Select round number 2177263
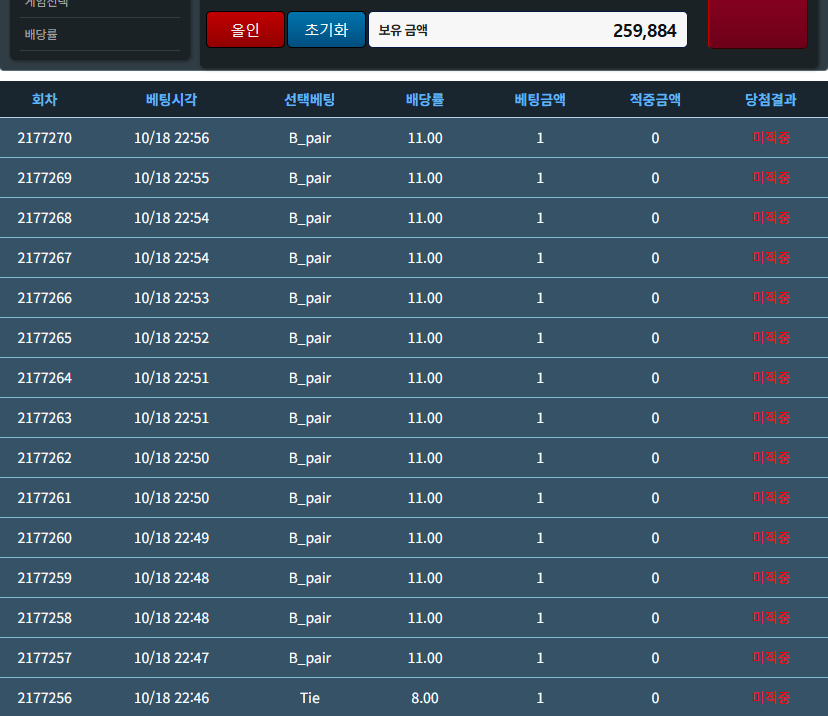 [44, 418]
